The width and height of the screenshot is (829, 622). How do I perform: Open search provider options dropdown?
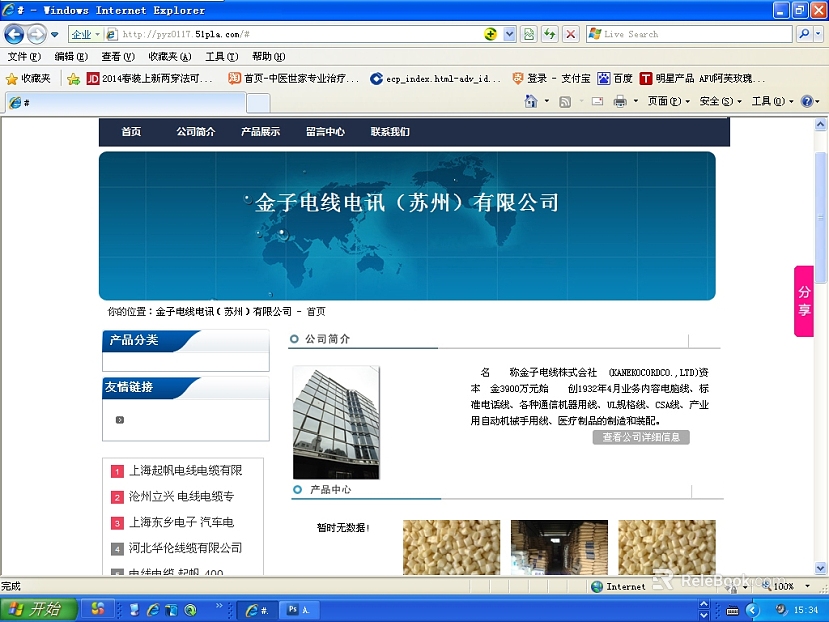coord(818,34)
